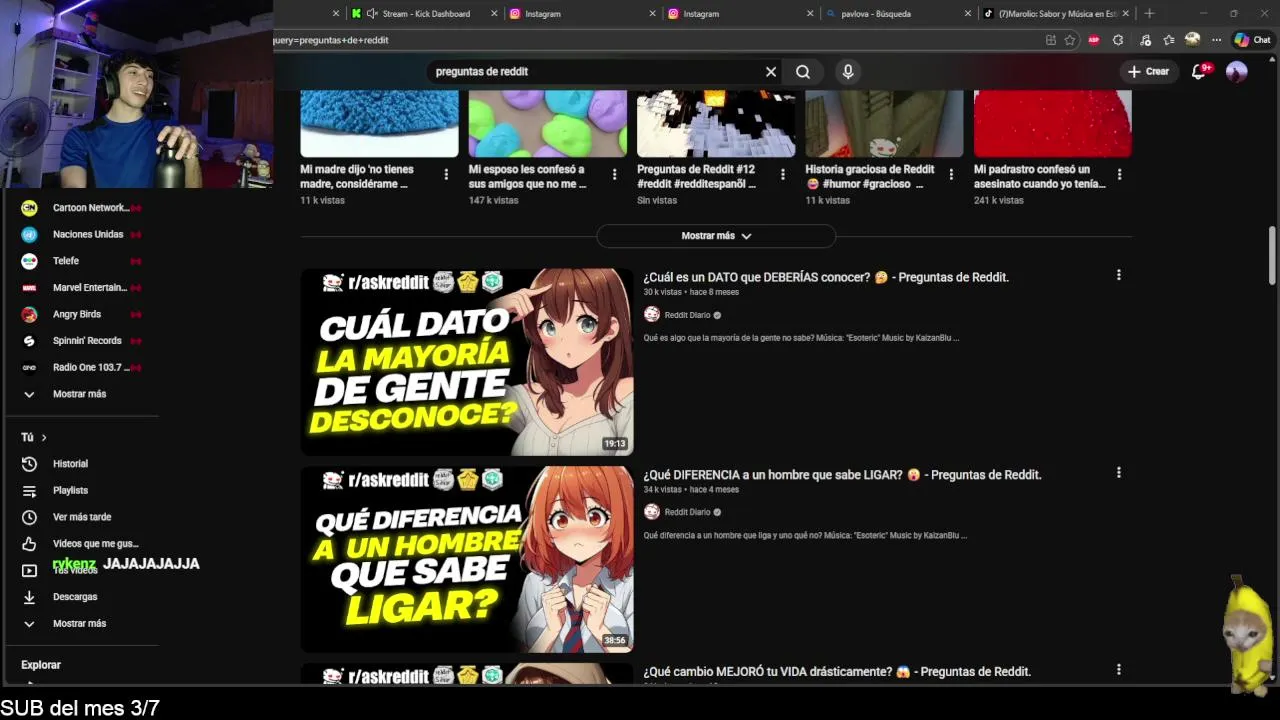The image size is (1280, 720).
Task: Open '¿Qué cambio MEJORÓ tu VIDA drásticamente?' title
Action: point(837,672)
